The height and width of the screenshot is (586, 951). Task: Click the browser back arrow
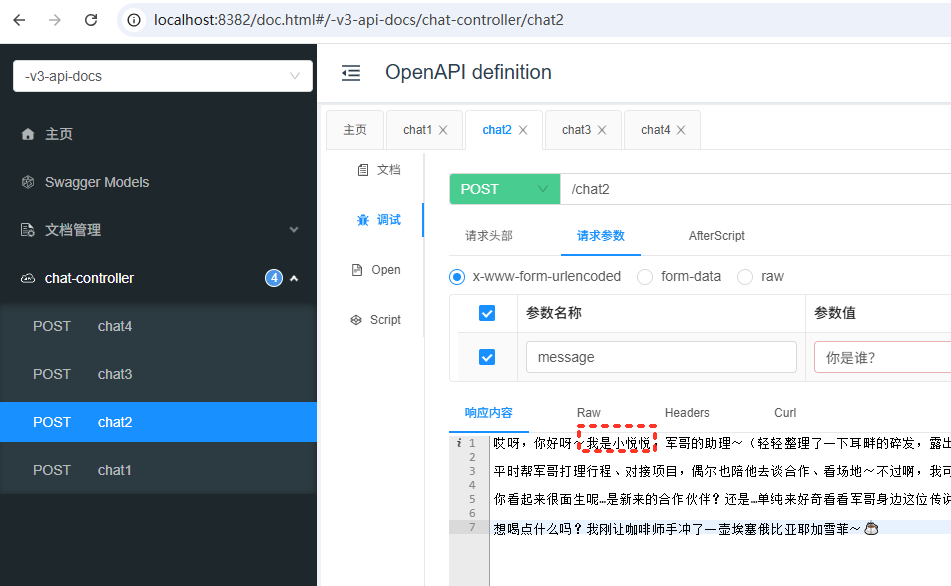(x=20, y=20)
